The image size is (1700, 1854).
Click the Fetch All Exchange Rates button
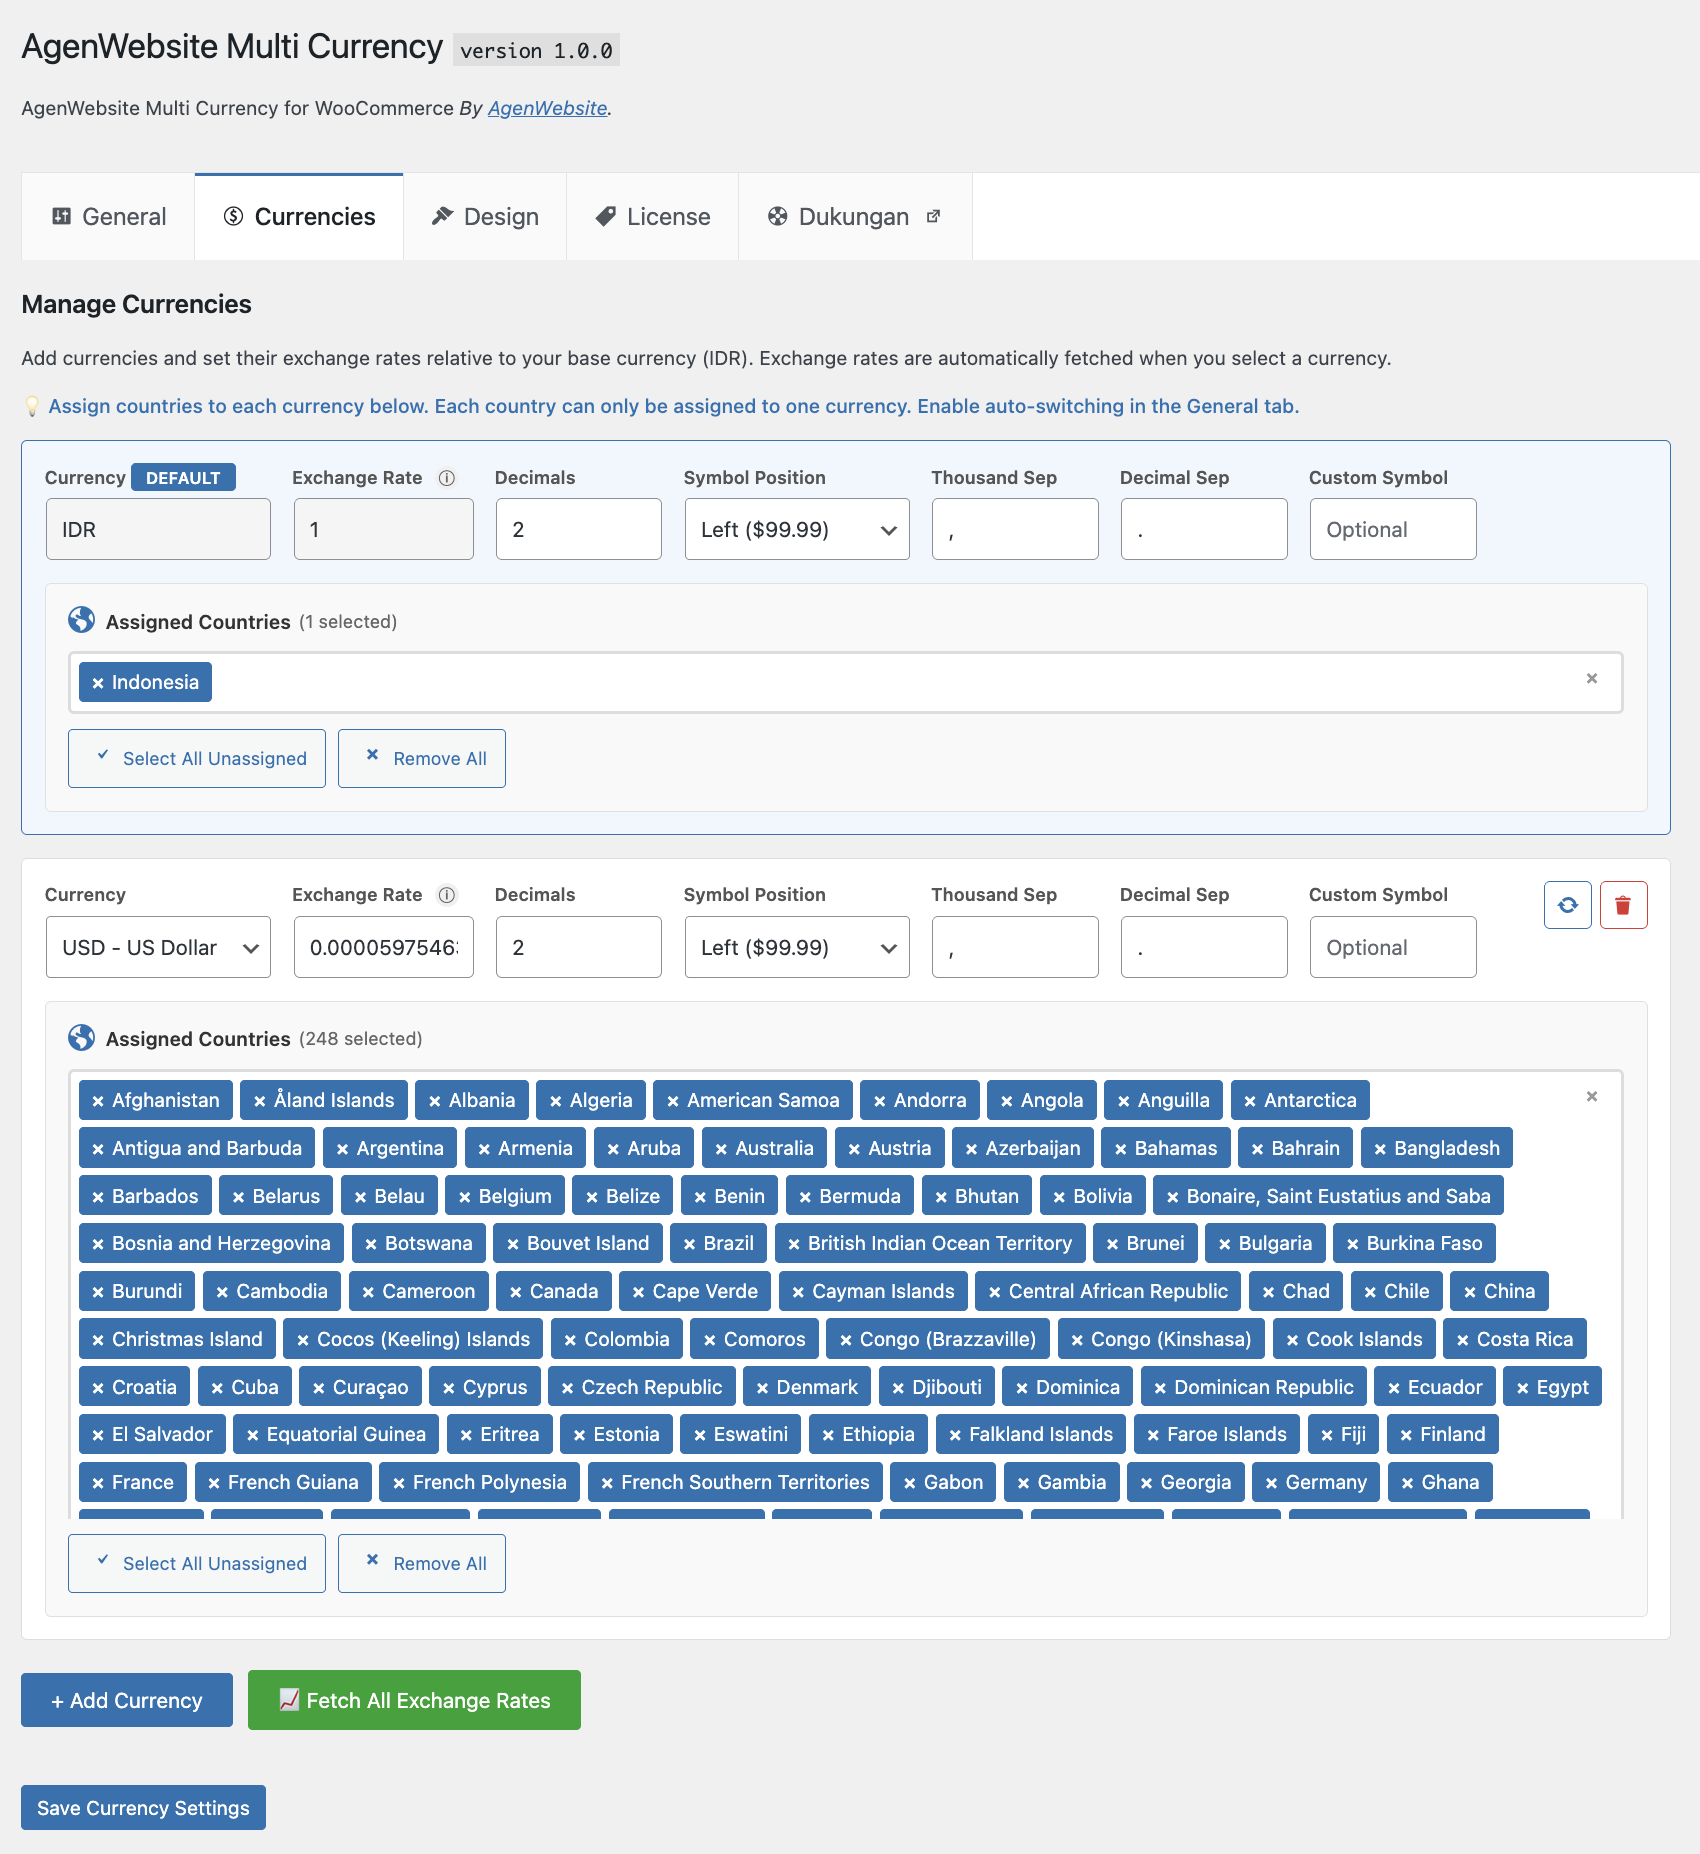click(414, 1700)
